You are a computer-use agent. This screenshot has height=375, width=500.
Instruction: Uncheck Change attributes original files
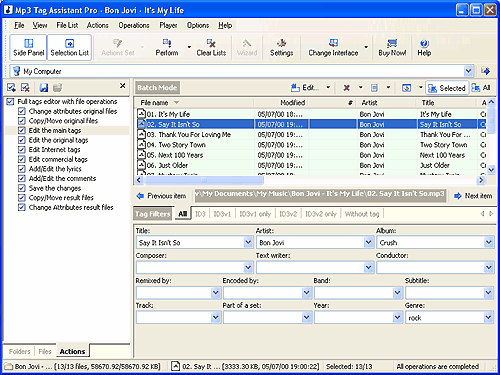[x=22, y=111]
